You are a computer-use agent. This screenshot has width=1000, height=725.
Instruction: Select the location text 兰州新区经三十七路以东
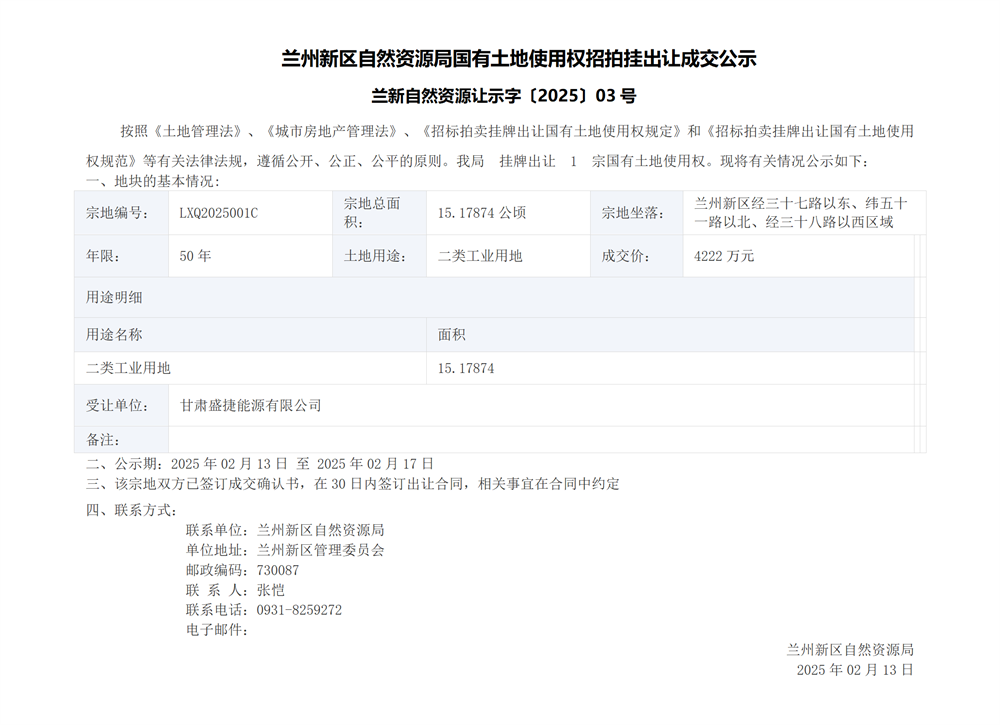pyautogui.click(x=772, y=203)
